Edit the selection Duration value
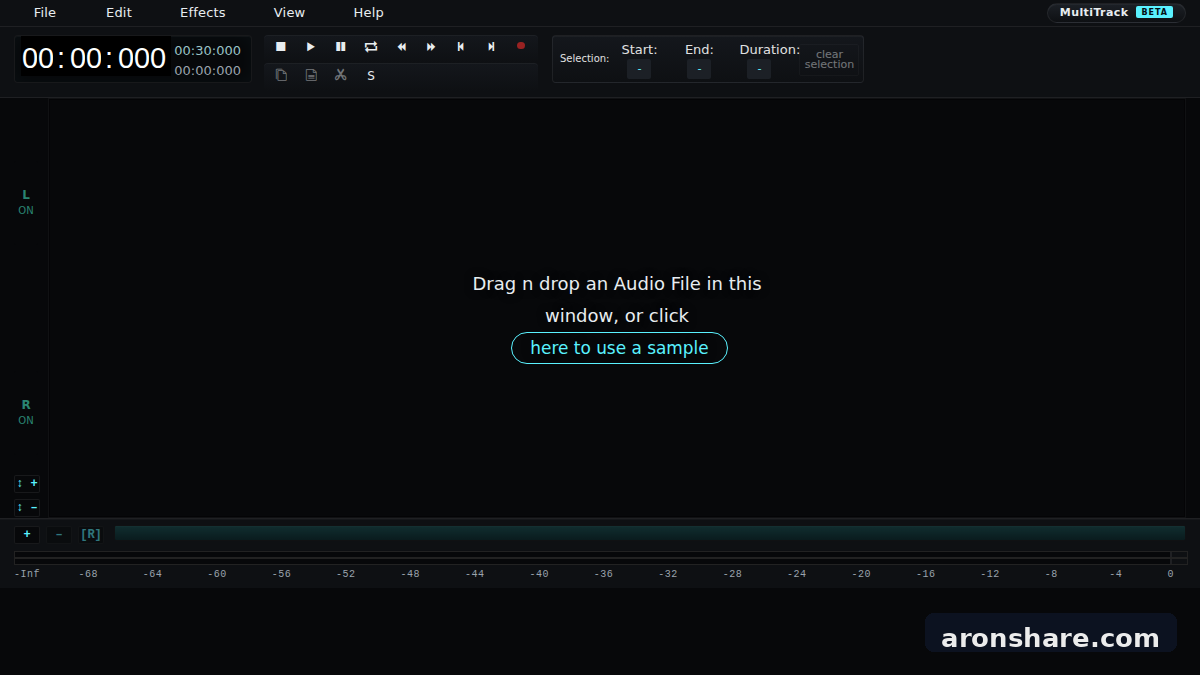 point(759,69)
